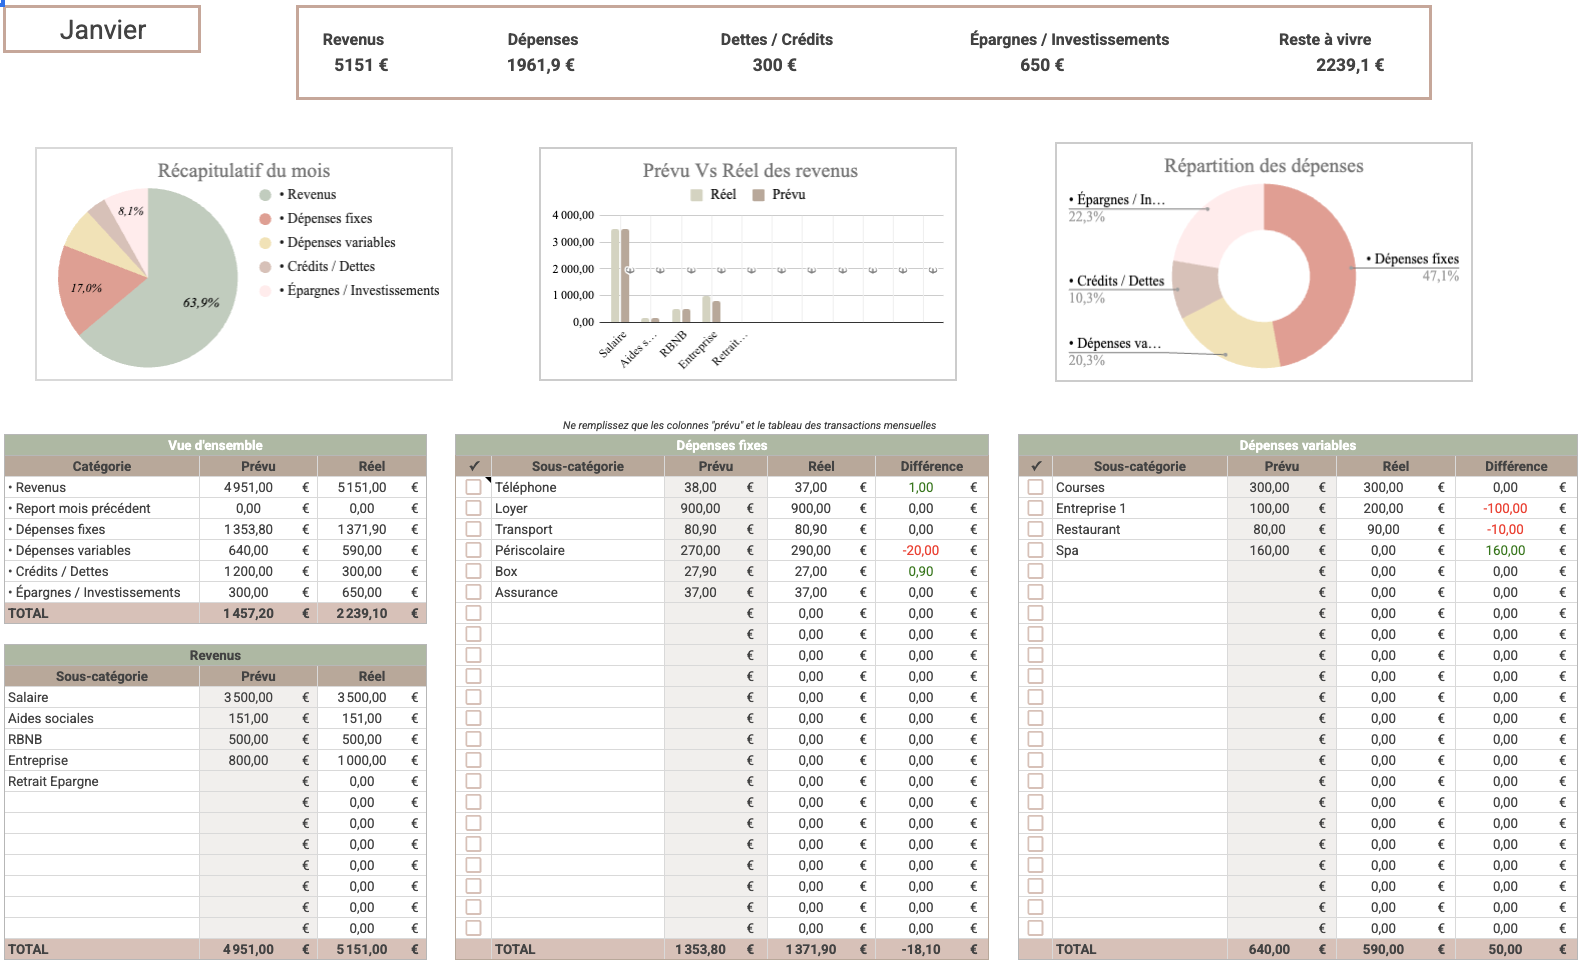
Task: Tick the Téléphone checkbox in Dépenses fixes
Action: pyautogui.click(x=473, y=487)
